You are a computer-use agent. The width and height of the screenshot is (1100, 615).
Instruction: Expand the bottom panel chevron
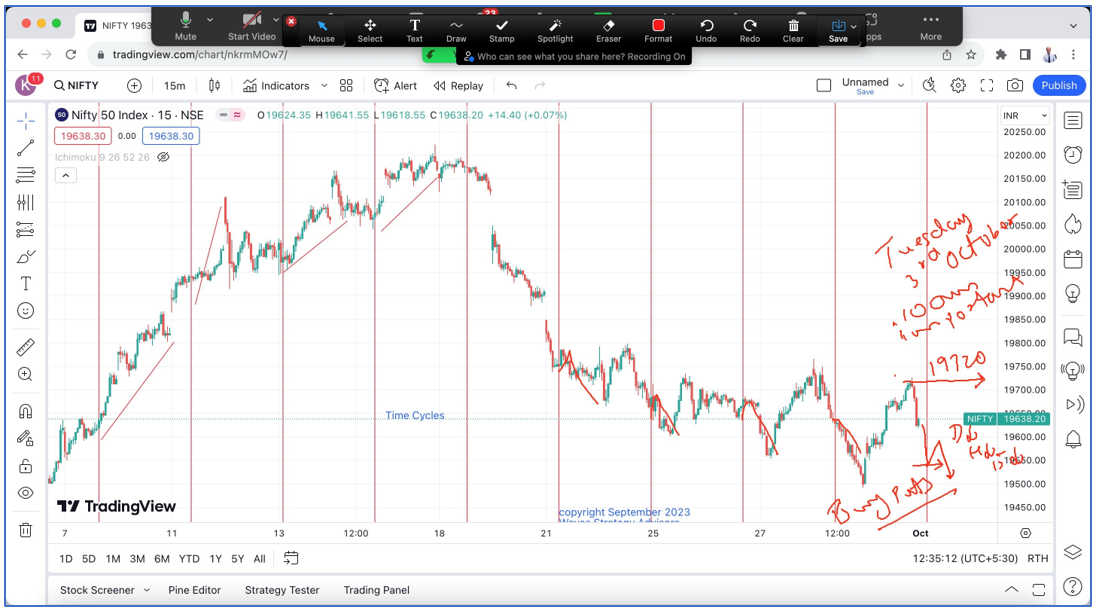(1011, 589)
